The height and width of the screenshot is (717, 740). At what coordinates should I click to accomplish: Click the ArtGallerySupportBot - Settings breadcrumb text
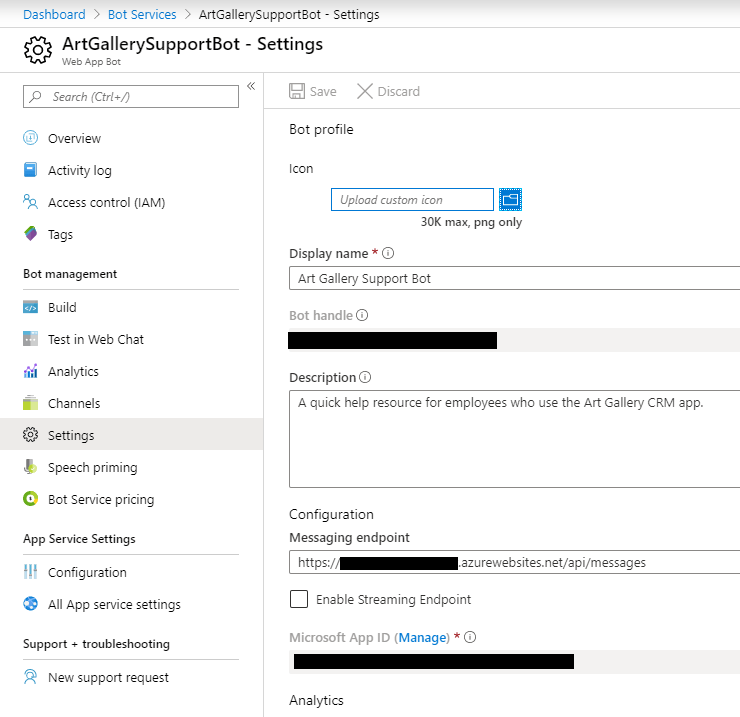(x=289, y=14)
